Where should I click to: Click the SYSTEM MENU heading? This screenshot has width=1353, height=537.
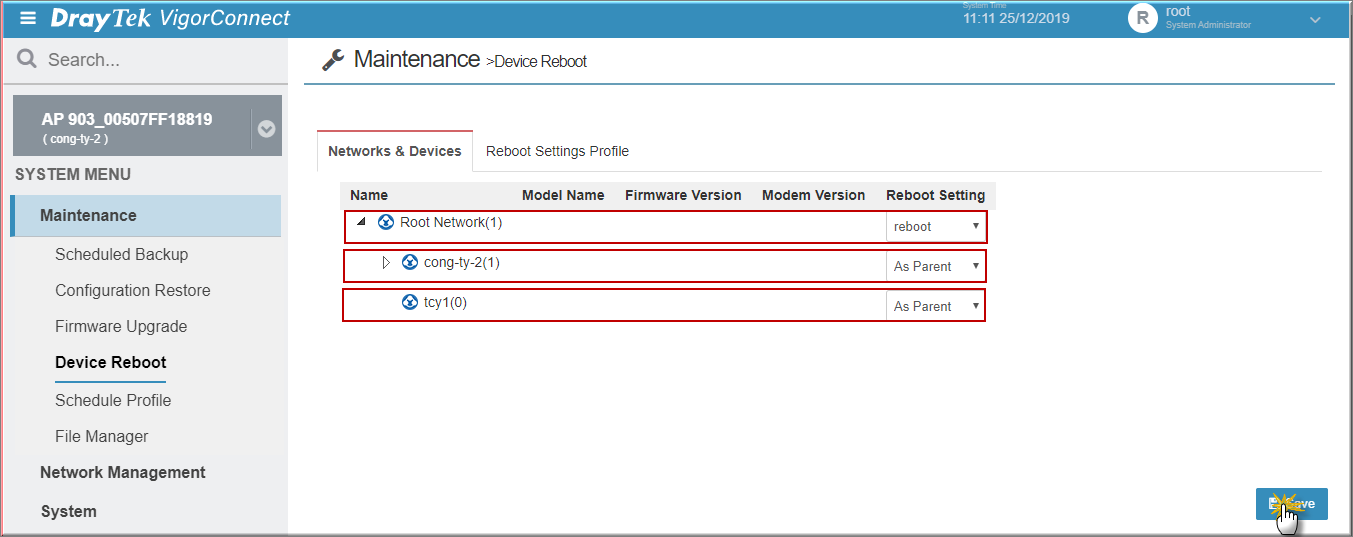point(73,174)
